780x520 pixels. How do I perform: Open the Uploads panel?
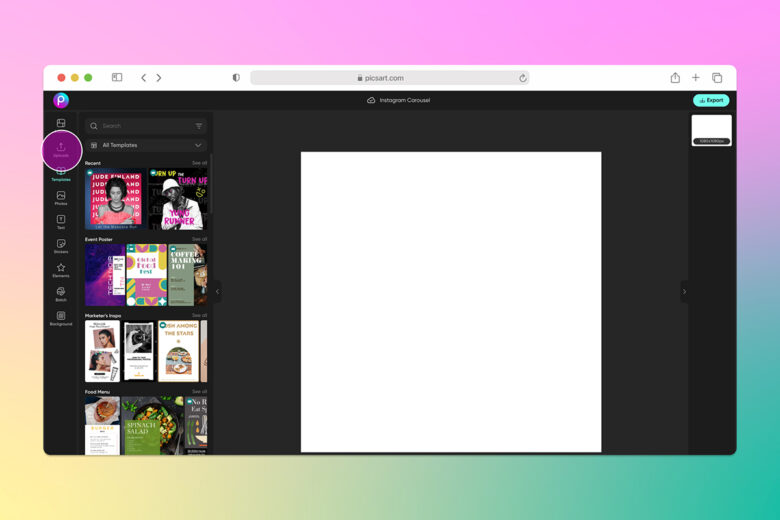(x=61, y=149)
